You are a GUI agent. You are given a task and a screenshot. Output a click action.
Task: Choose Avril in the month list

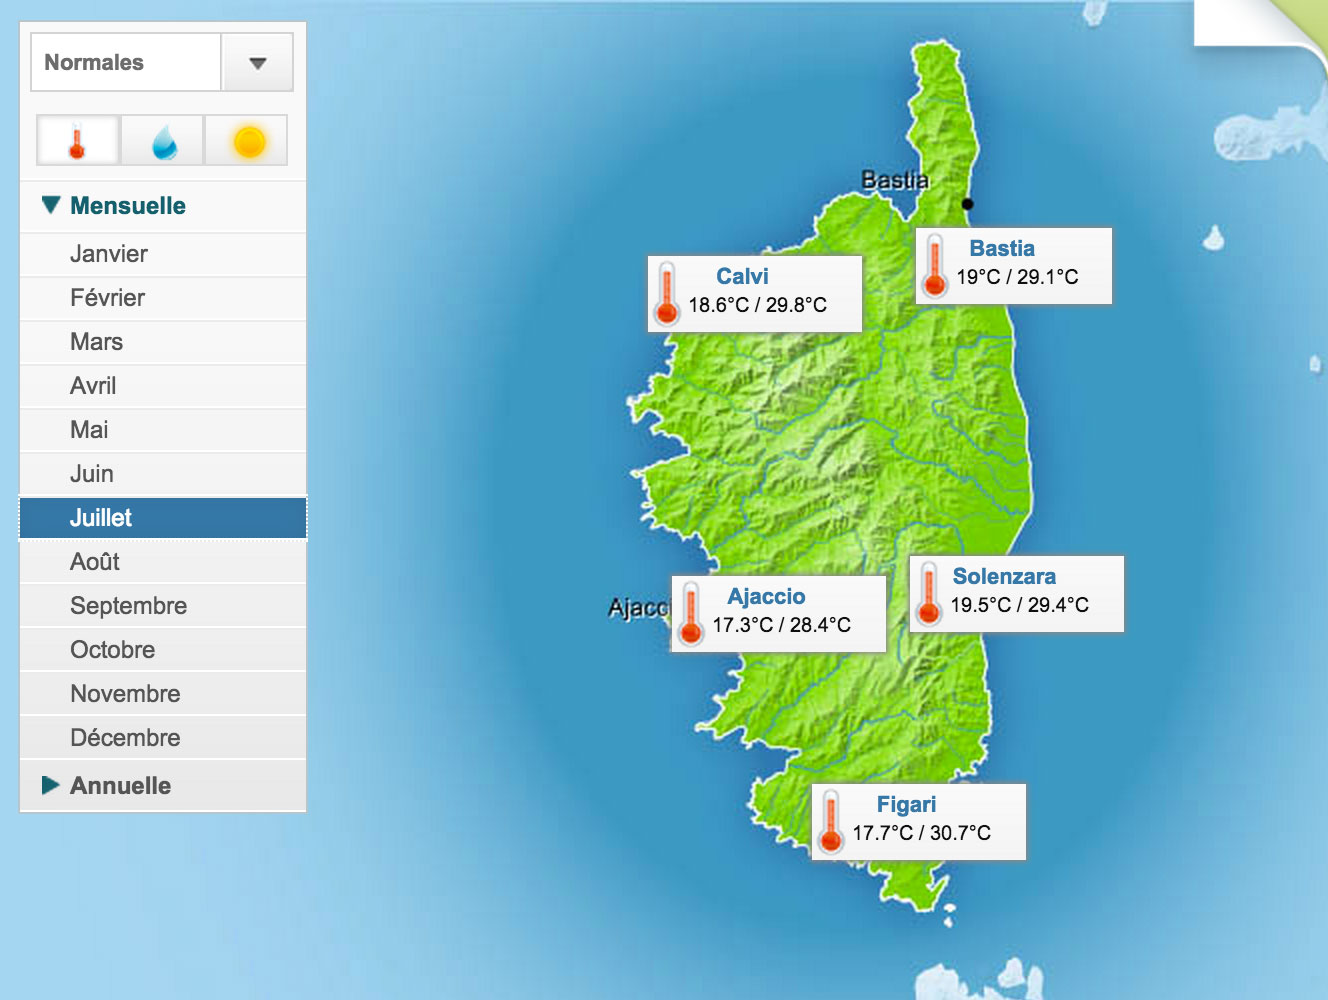coord(163,386)
